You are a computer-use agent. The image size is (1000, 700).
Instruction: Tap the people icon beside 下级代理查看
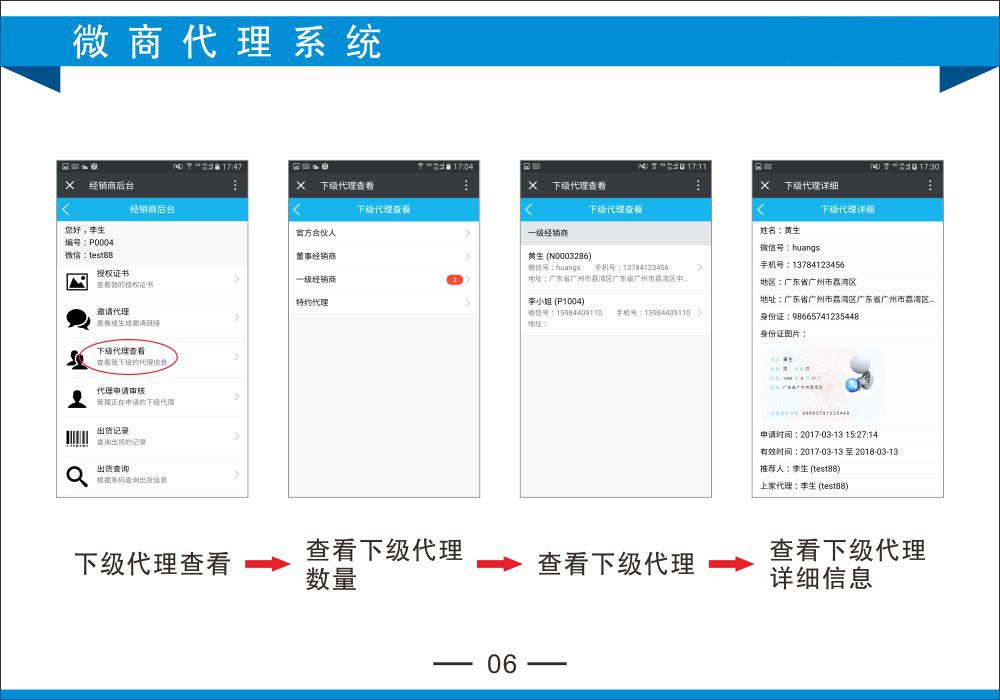(x=77, y=359)
